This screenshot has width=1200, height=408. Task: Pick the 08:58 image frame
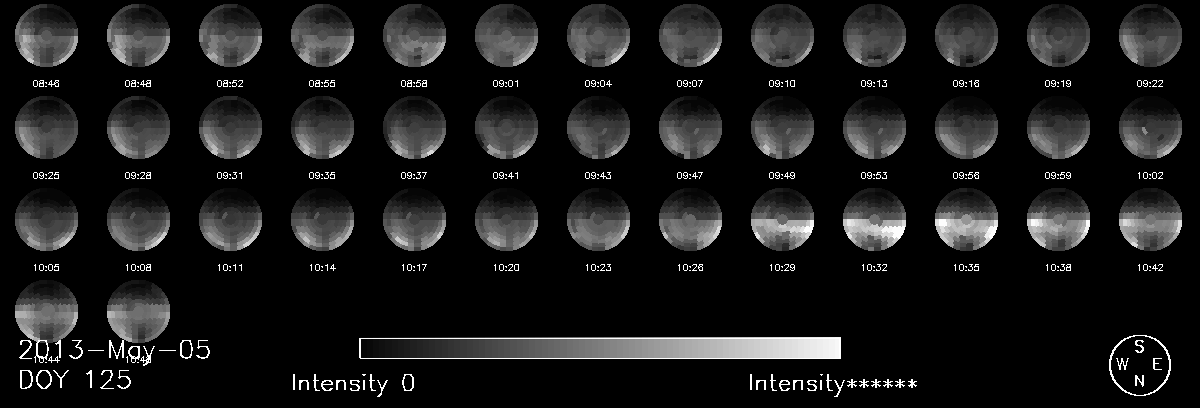[415, 36]
